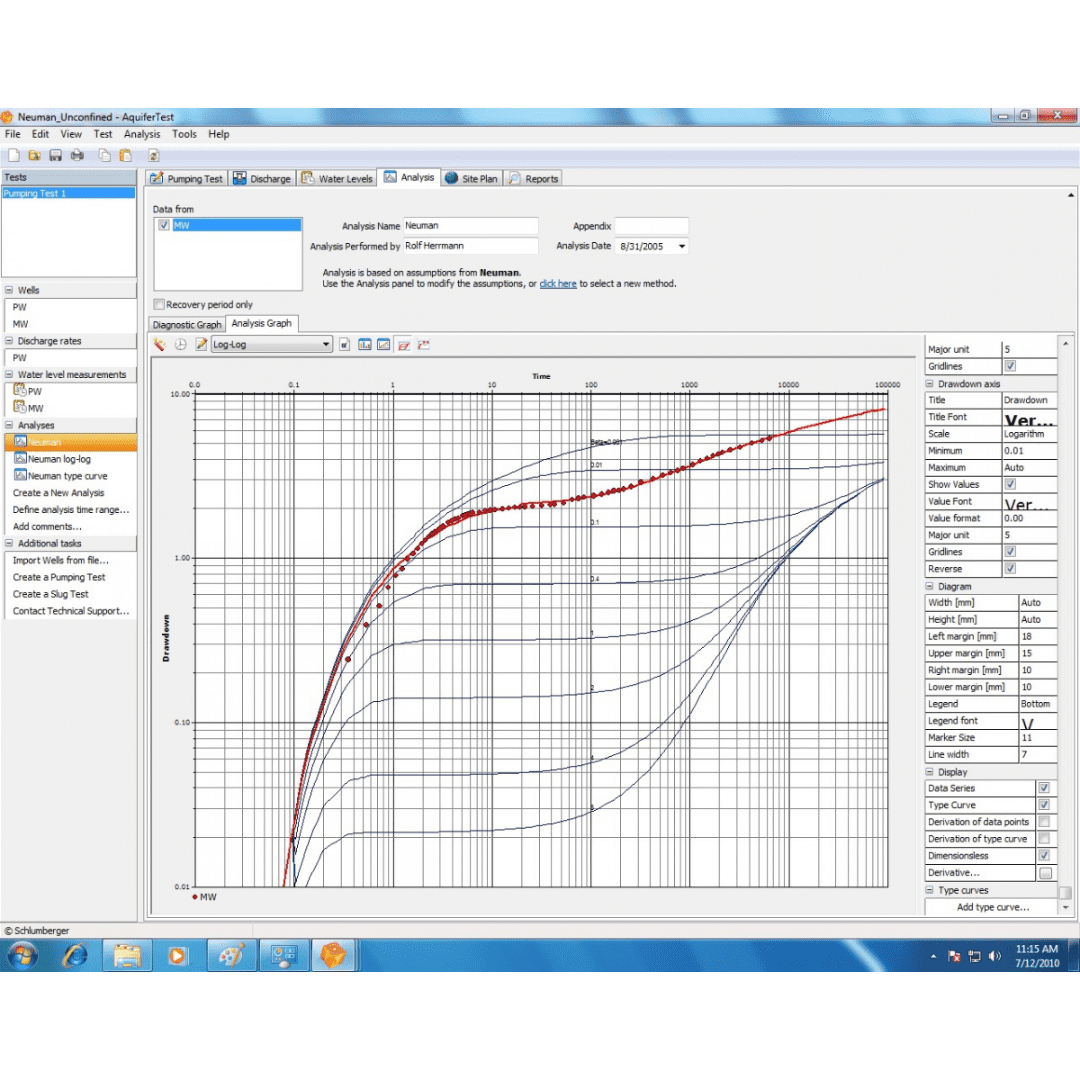Click the pencil notes icon beside Log-Log
1080x1080 pixels.
coord(201,344)
